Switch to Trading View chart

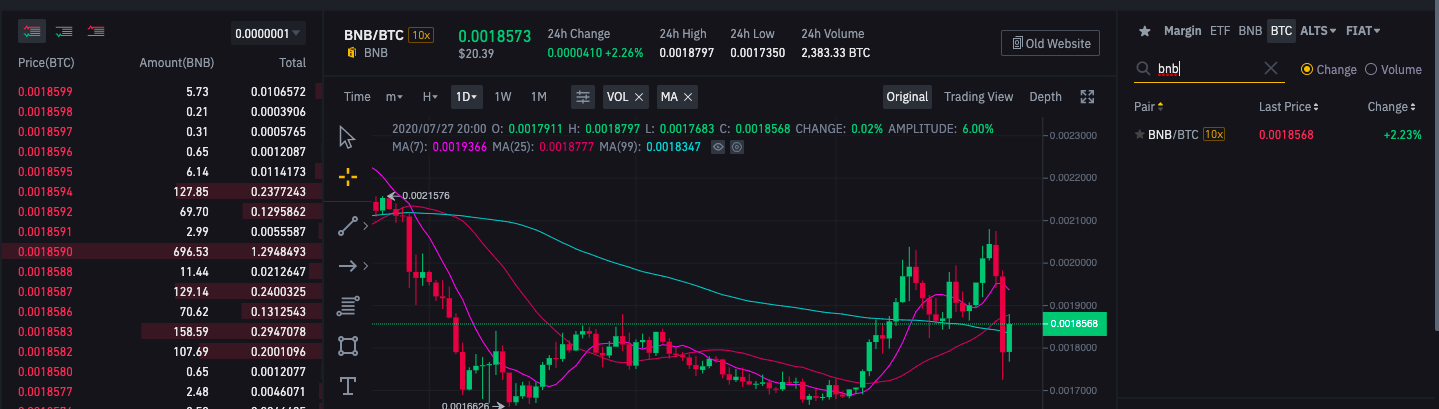979,97
